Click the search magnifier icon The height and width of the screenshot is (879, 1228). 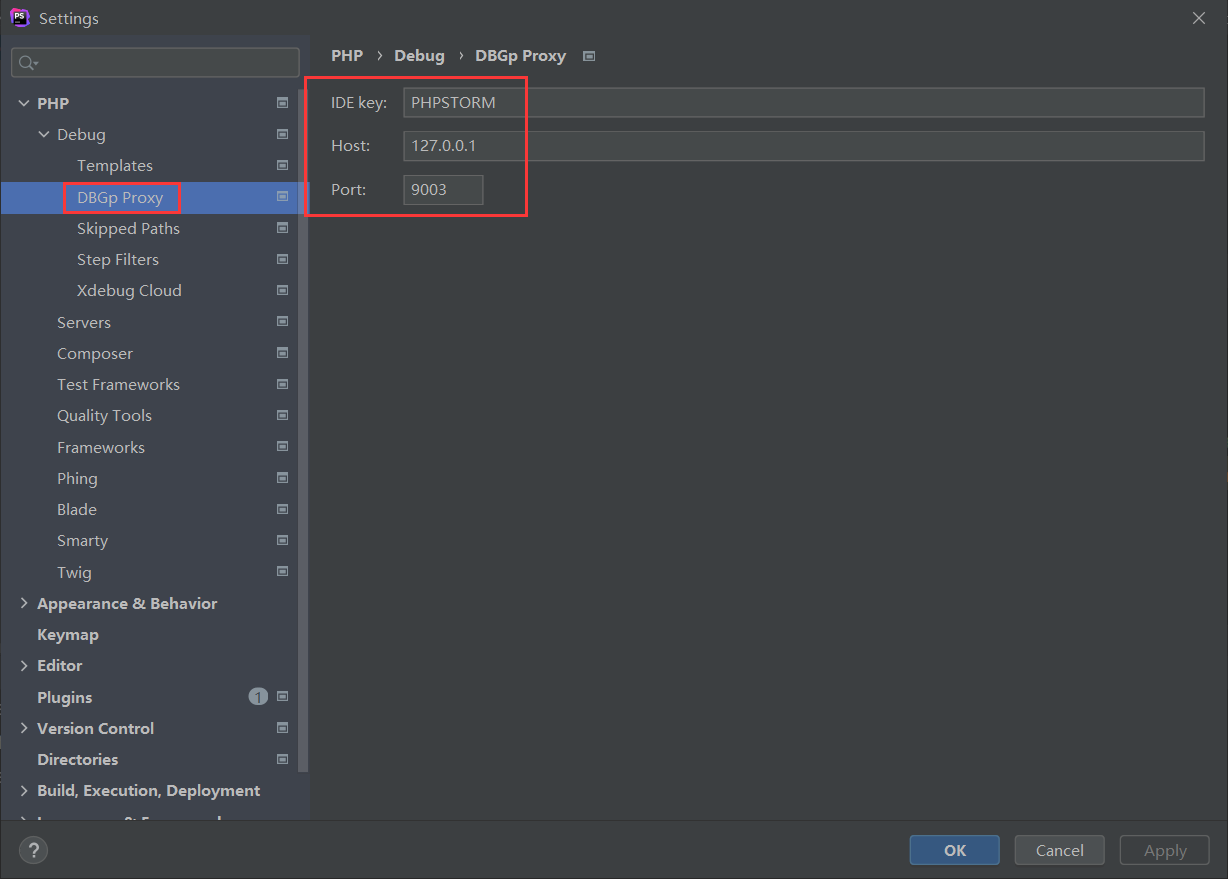click(x=27, y=62)
